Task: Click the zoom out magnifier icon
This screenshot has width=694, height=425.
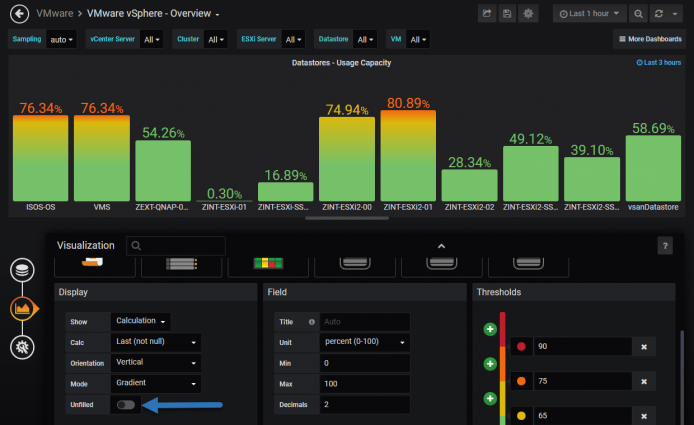Action: [638, 14]
